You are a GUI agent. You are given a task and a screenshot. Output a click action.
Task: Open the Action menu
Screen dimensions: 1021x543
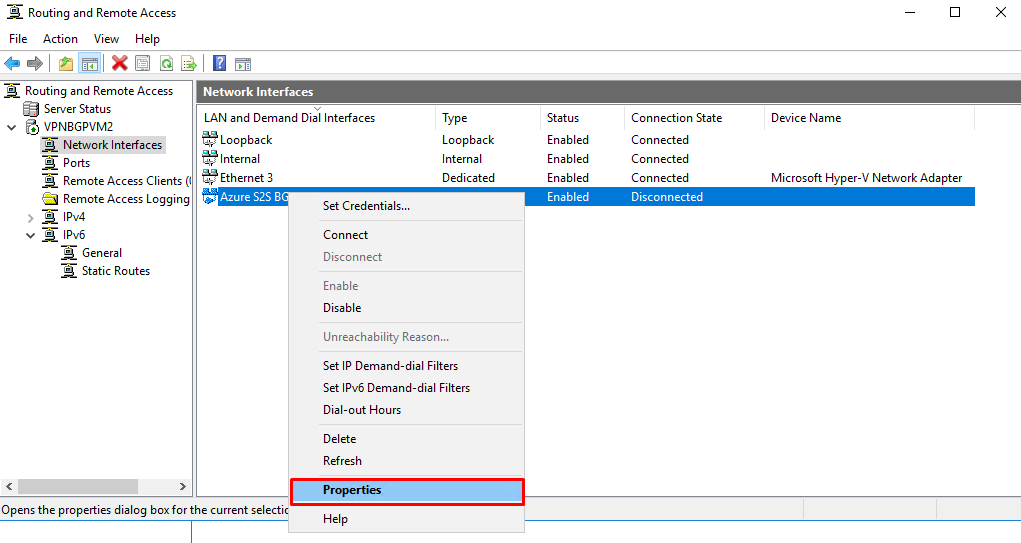tap(60, 39)
